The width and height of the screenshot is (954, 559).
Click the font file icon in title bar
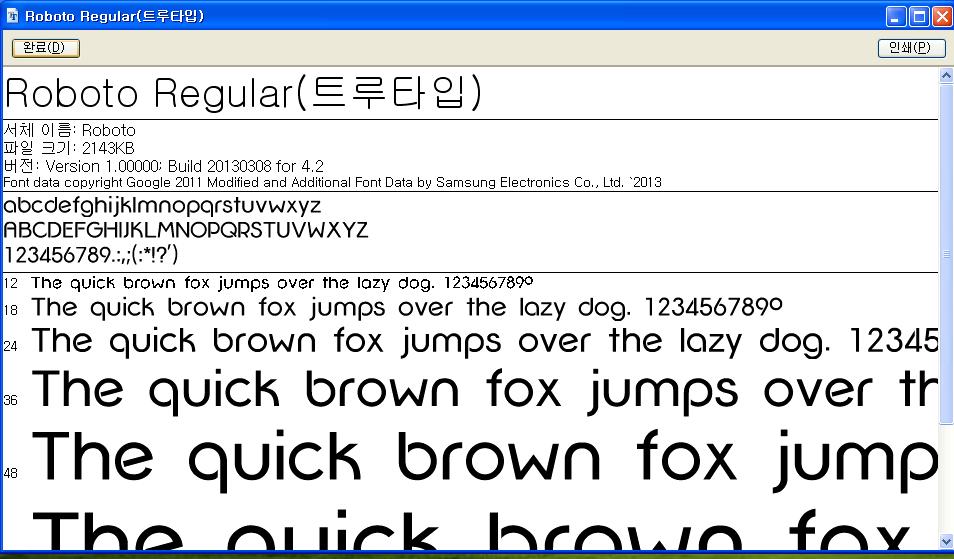[11, 16]
